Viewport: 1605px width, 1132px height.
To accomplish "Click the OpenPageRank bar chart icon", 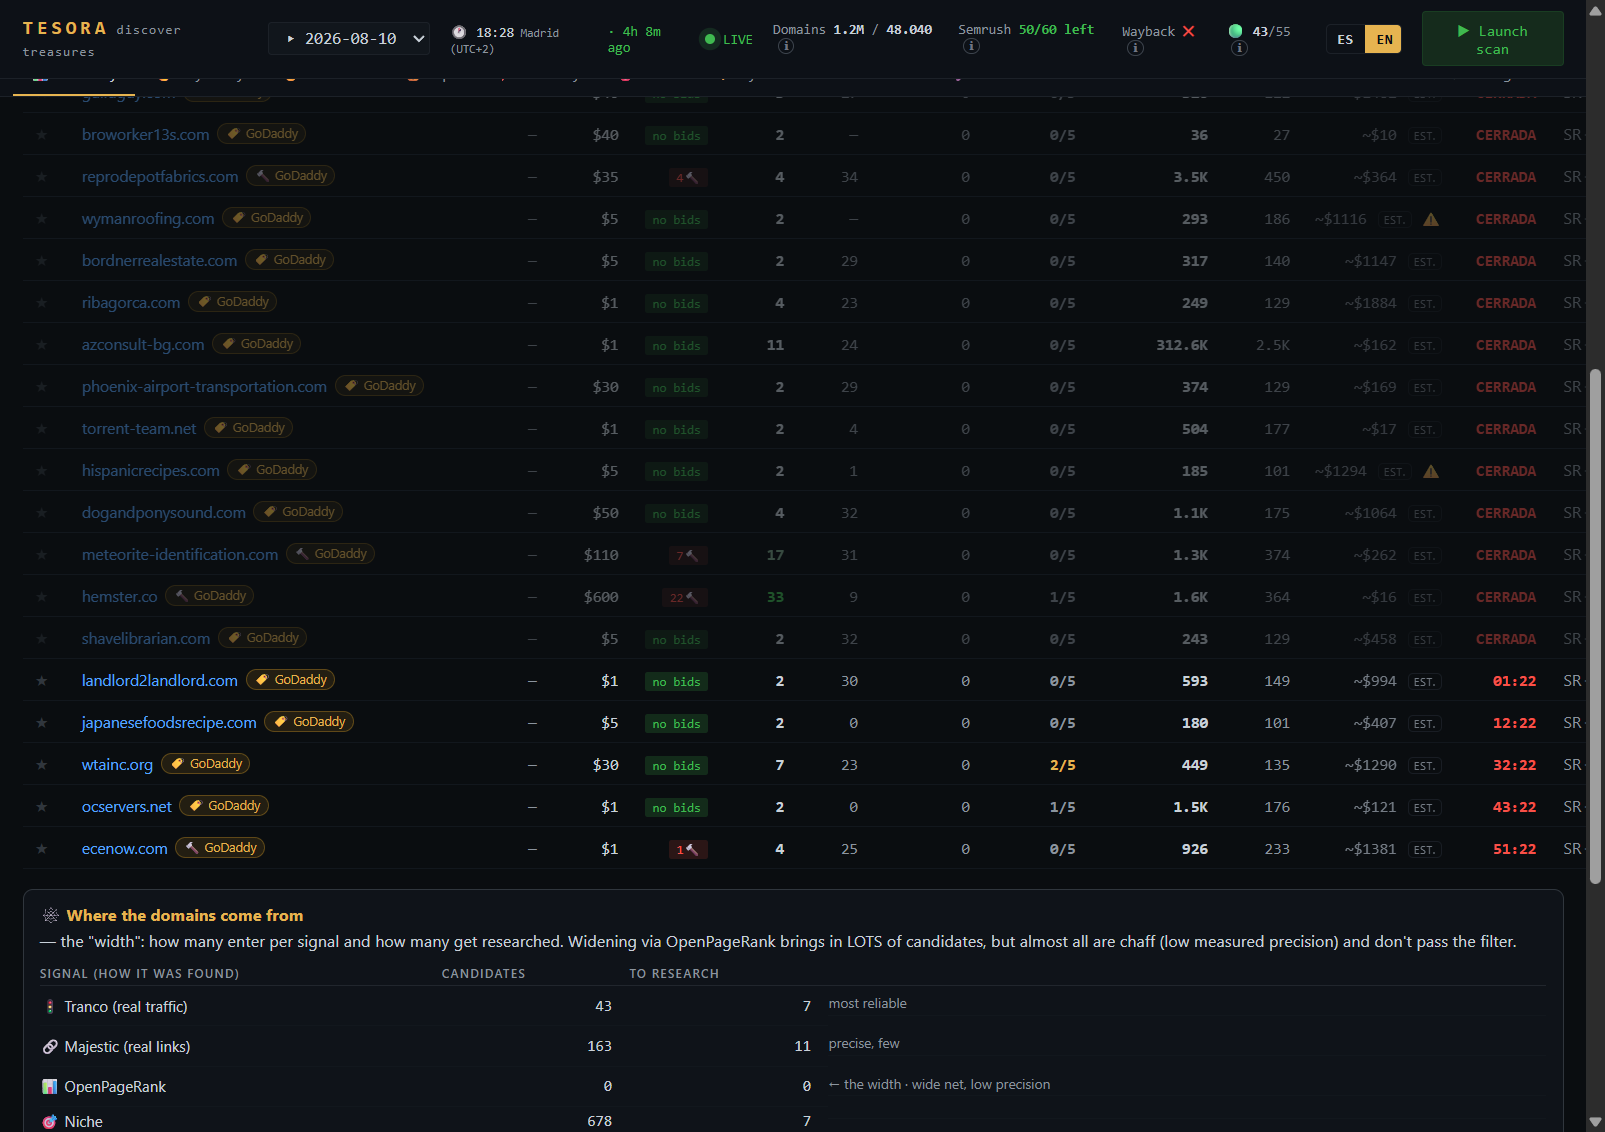I will click(x=50, y=1087).
